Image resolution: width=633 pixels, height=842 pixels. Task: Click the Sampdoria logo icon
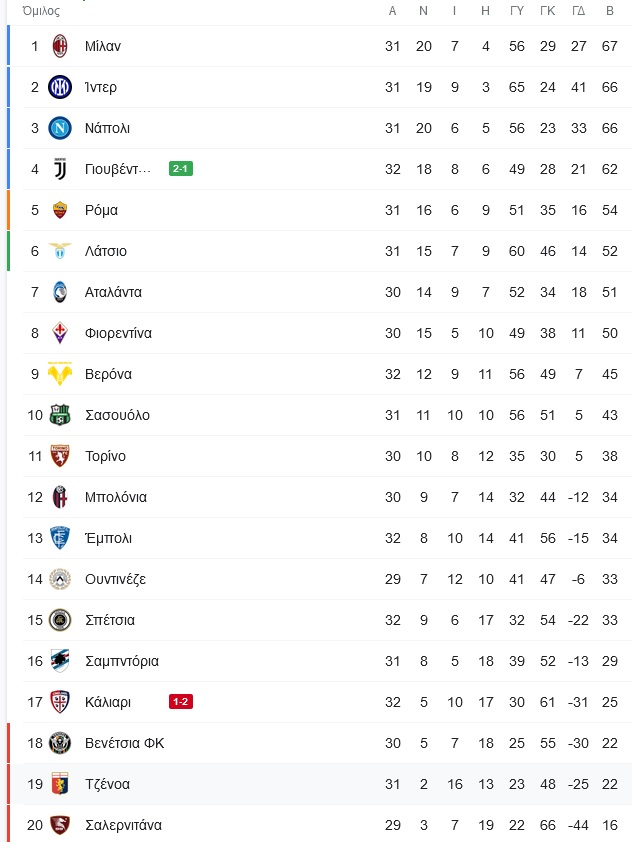(60, 661)
